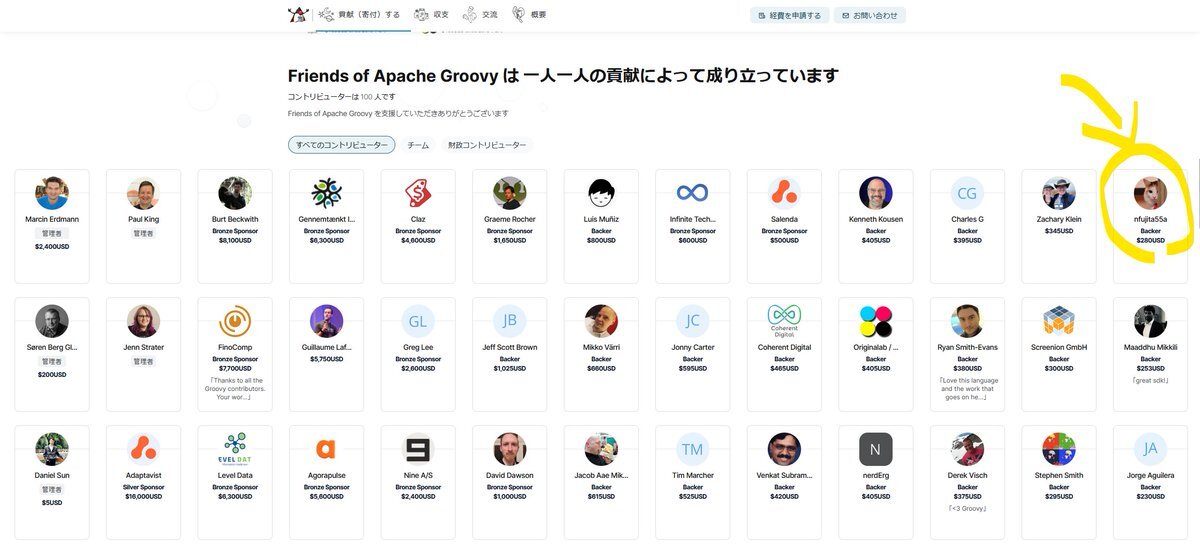Screen dimensions: 1200x544
Task: Switch to the チーム filter
Action: click(x=418, y=145)
